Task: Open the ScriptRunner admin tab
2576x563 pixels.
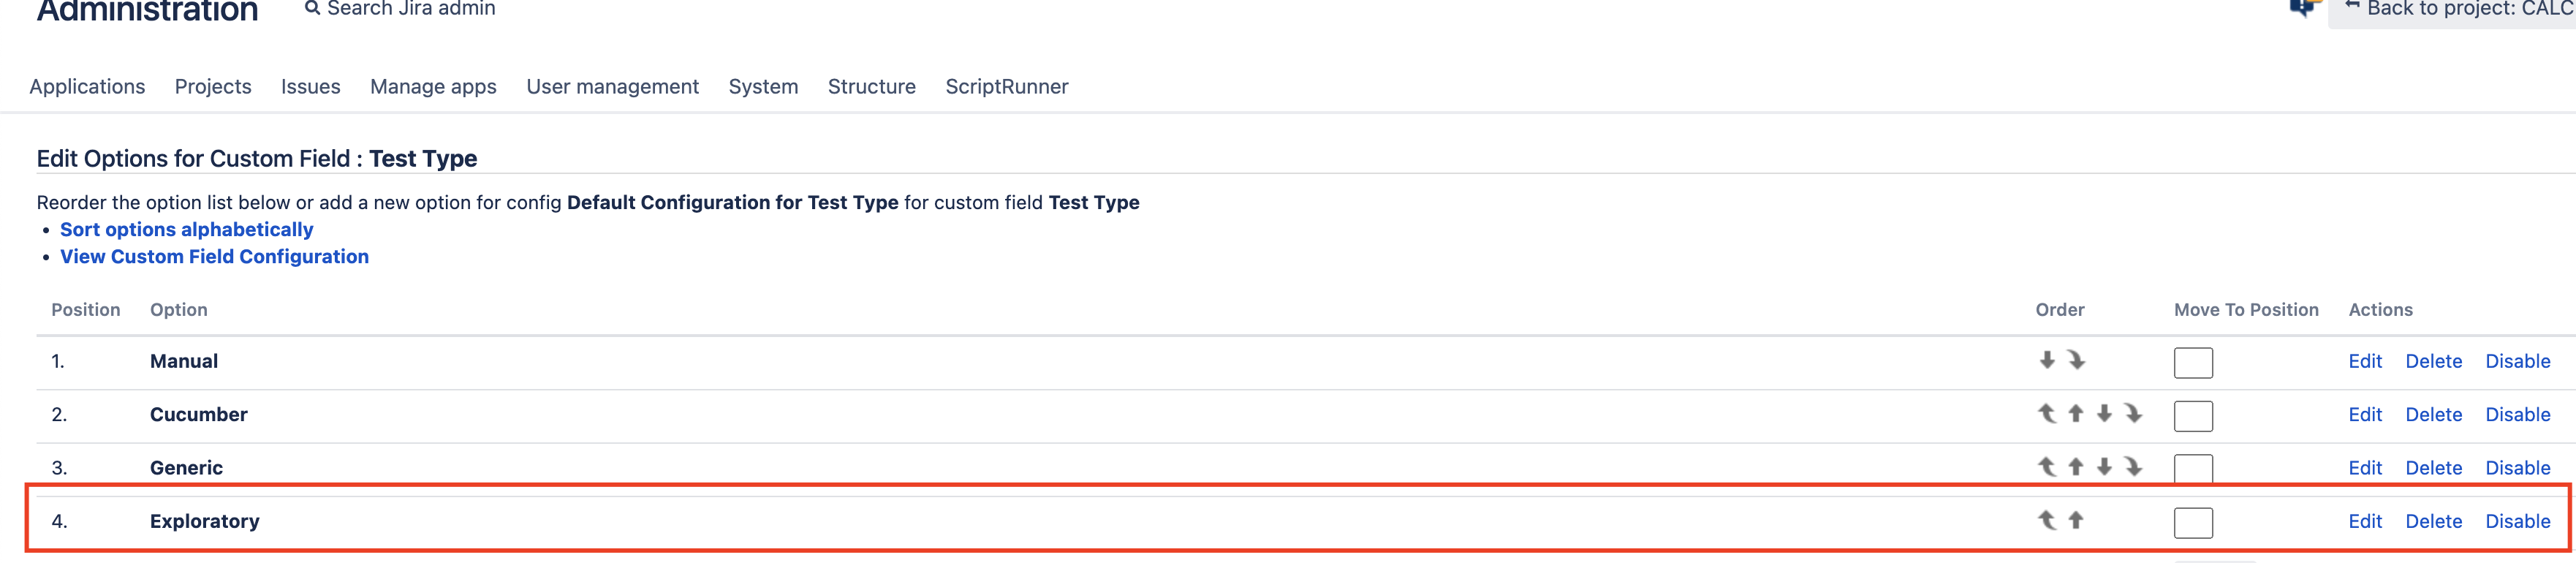Action: pos(1007,87)
